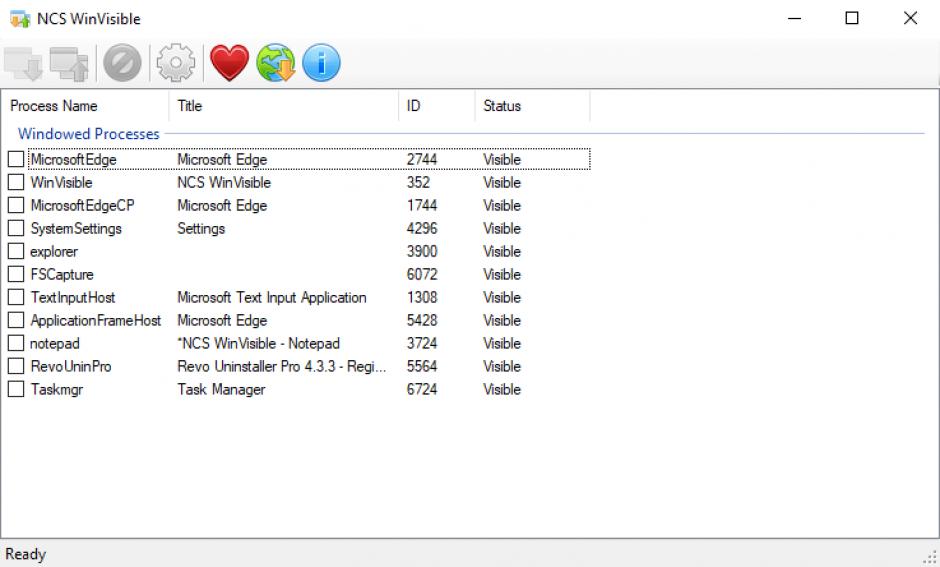Click ID 1308 cell
Viewport: 940px width, 567px height.
click(x=422, y=297)
